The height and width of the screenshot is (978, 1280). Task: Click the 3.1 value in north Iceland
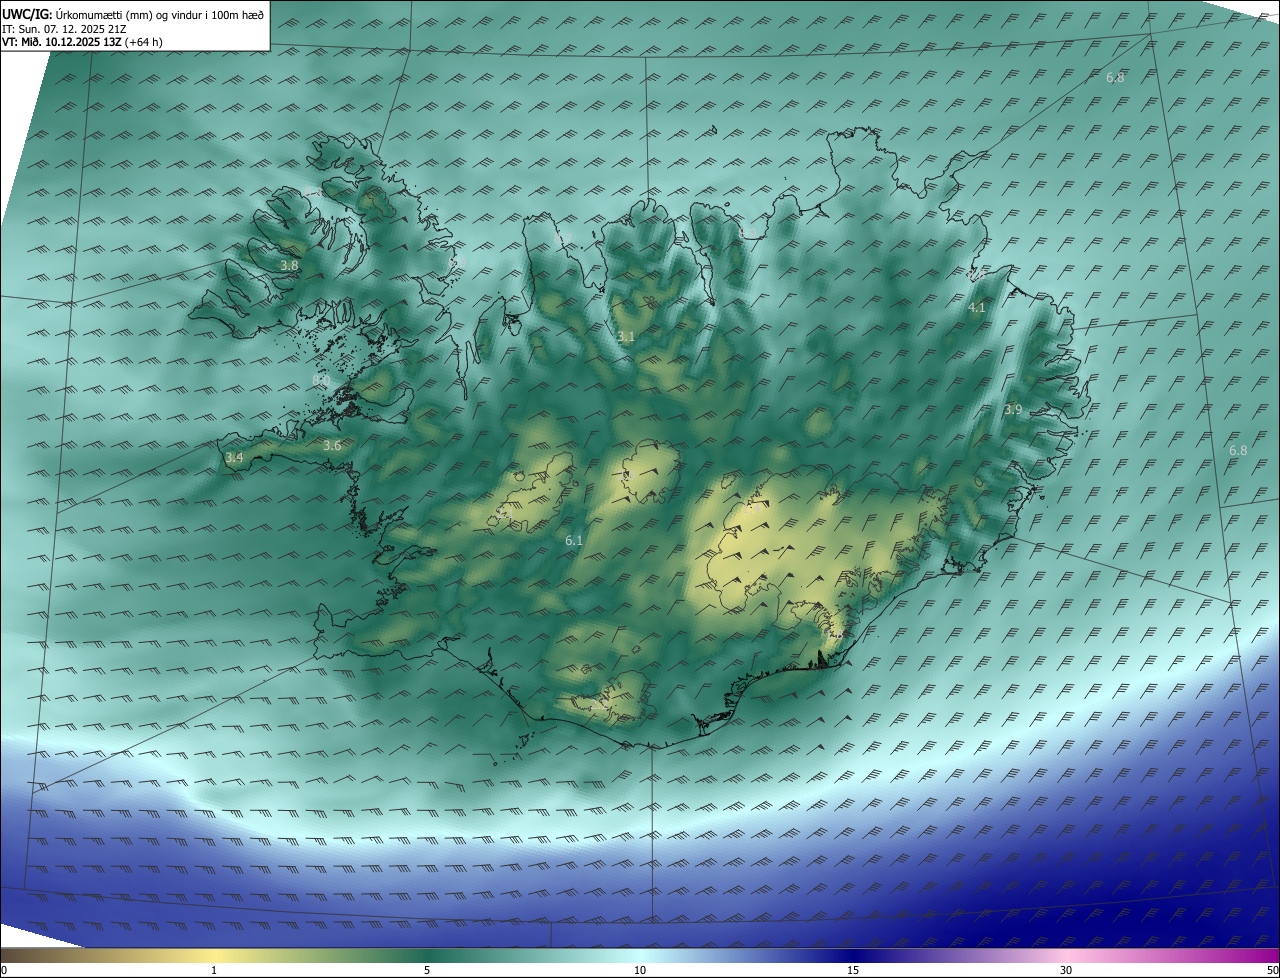point(625,337)
